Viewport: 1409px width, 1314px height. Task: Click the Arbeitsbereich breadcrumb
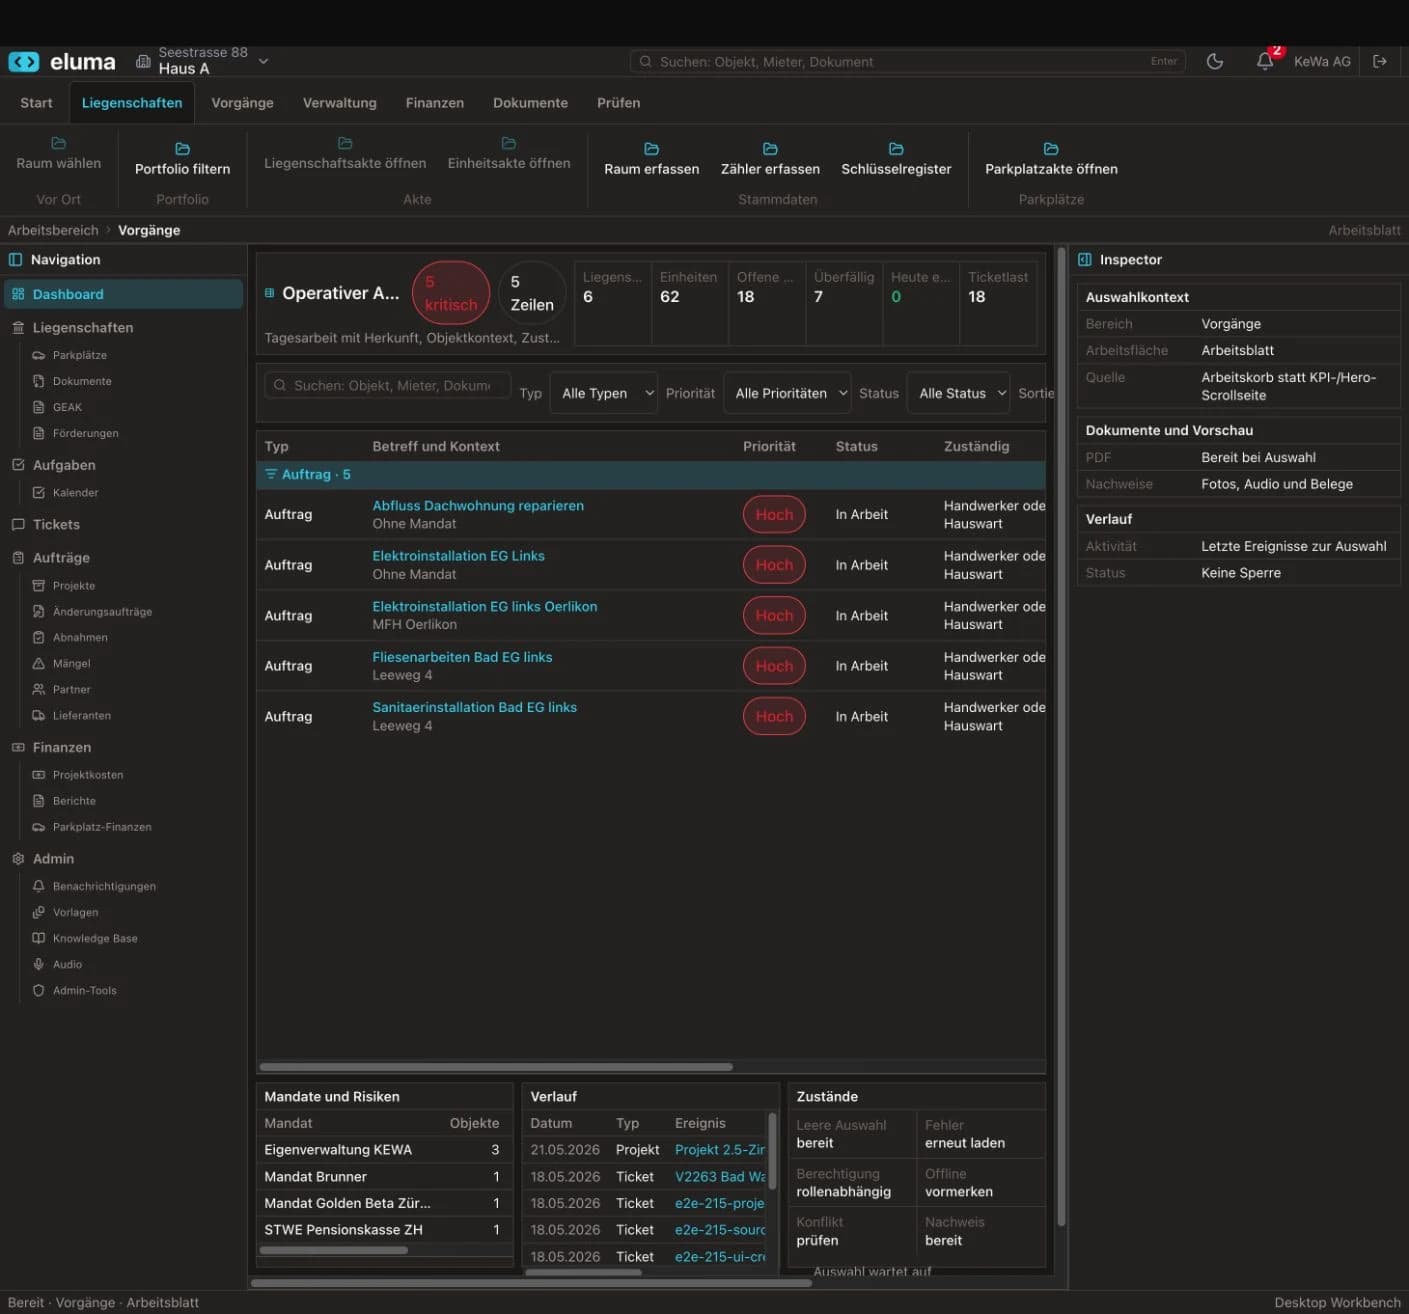coord(53,230)
